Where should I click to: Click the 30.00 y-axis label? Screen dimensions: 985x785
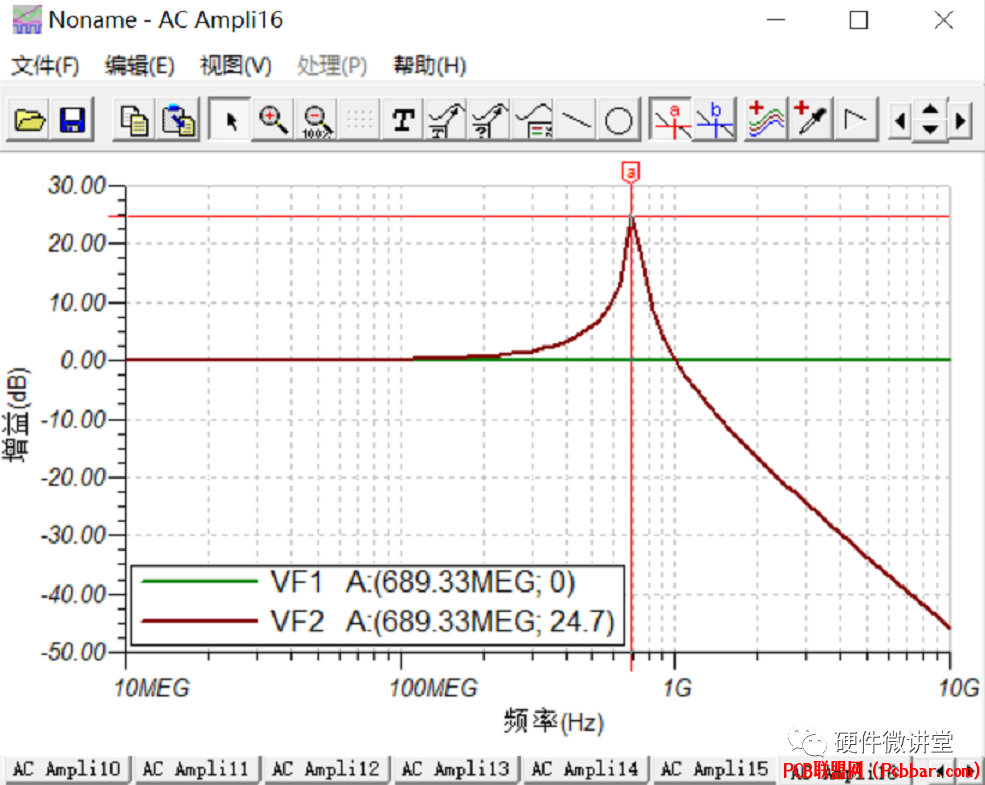coord(77,185)
